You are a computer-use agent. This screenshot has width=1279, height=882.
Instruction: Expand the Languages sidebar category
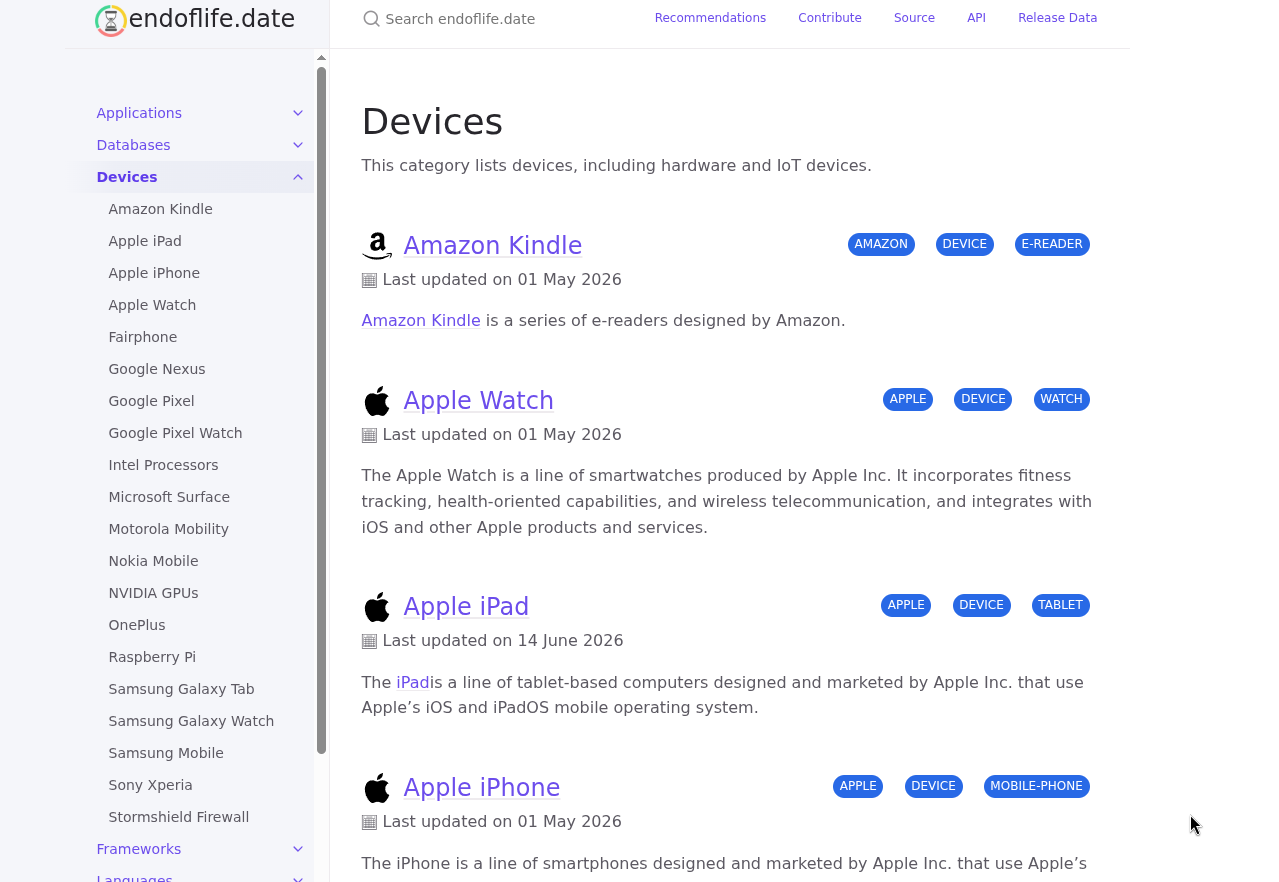click(298, 878)
